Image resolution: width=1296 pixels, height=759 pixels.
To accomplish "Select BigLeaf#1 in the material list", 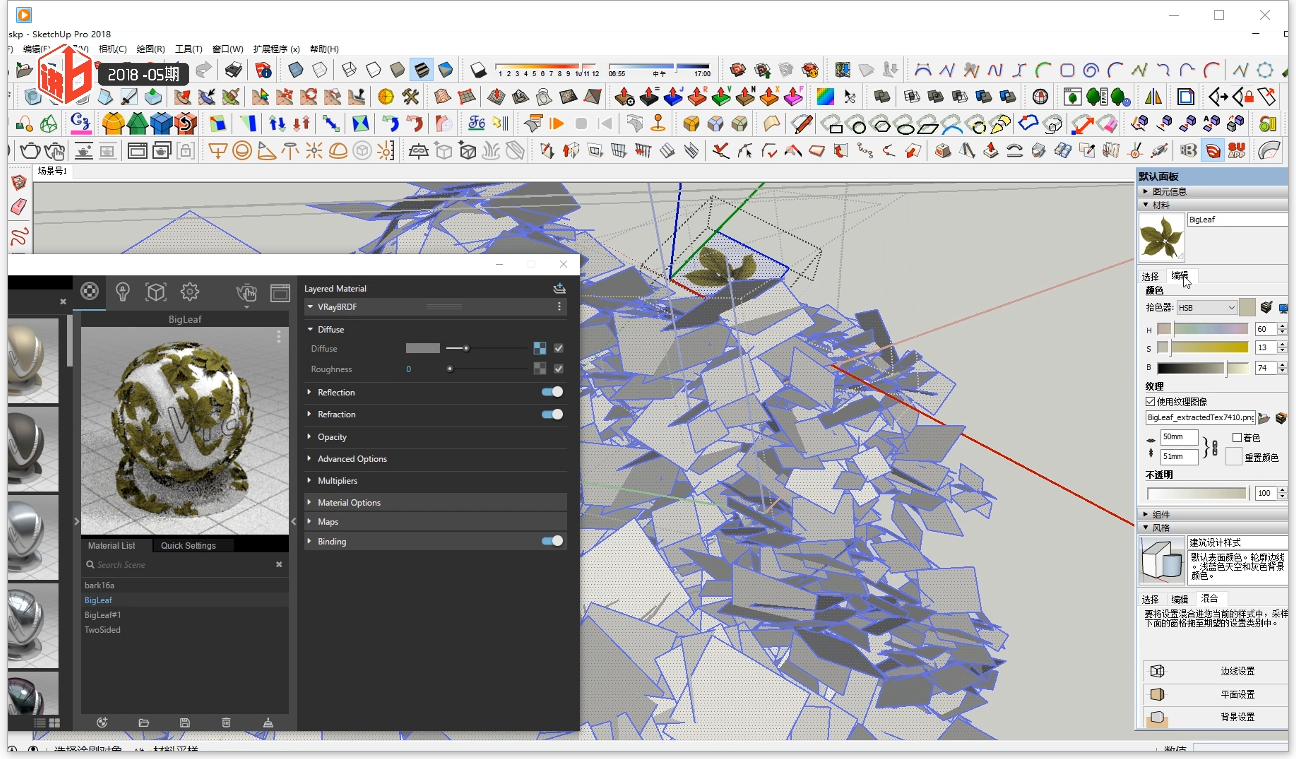I will [x=102, y=615].
